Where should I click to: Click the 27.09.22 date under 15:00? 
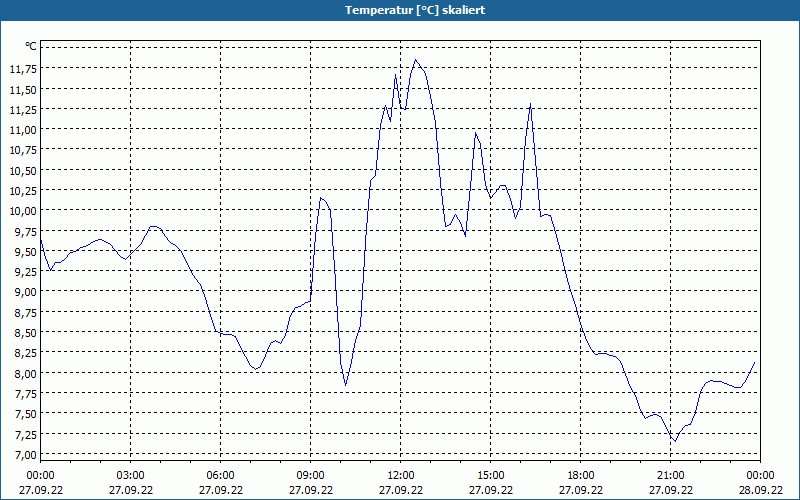491,490
